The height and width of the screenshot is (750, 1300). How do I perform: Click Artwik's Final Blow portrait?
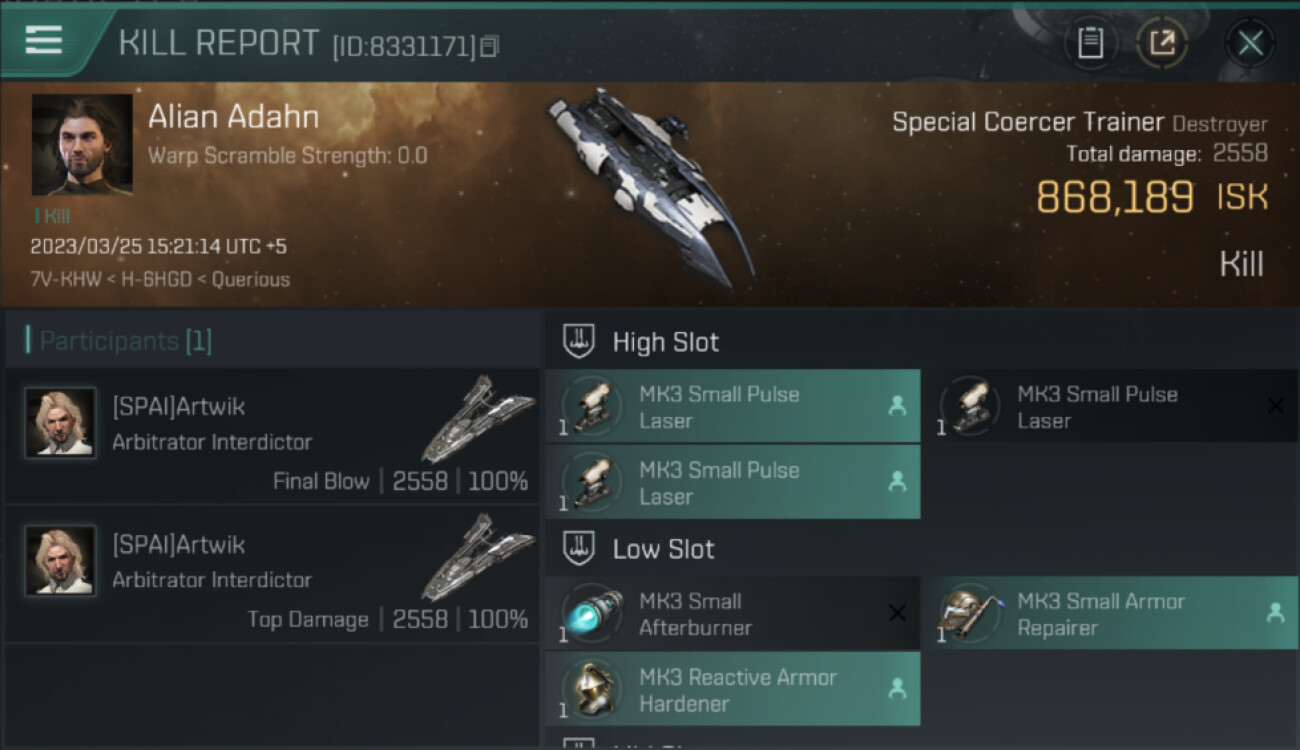tap(60, 423)
